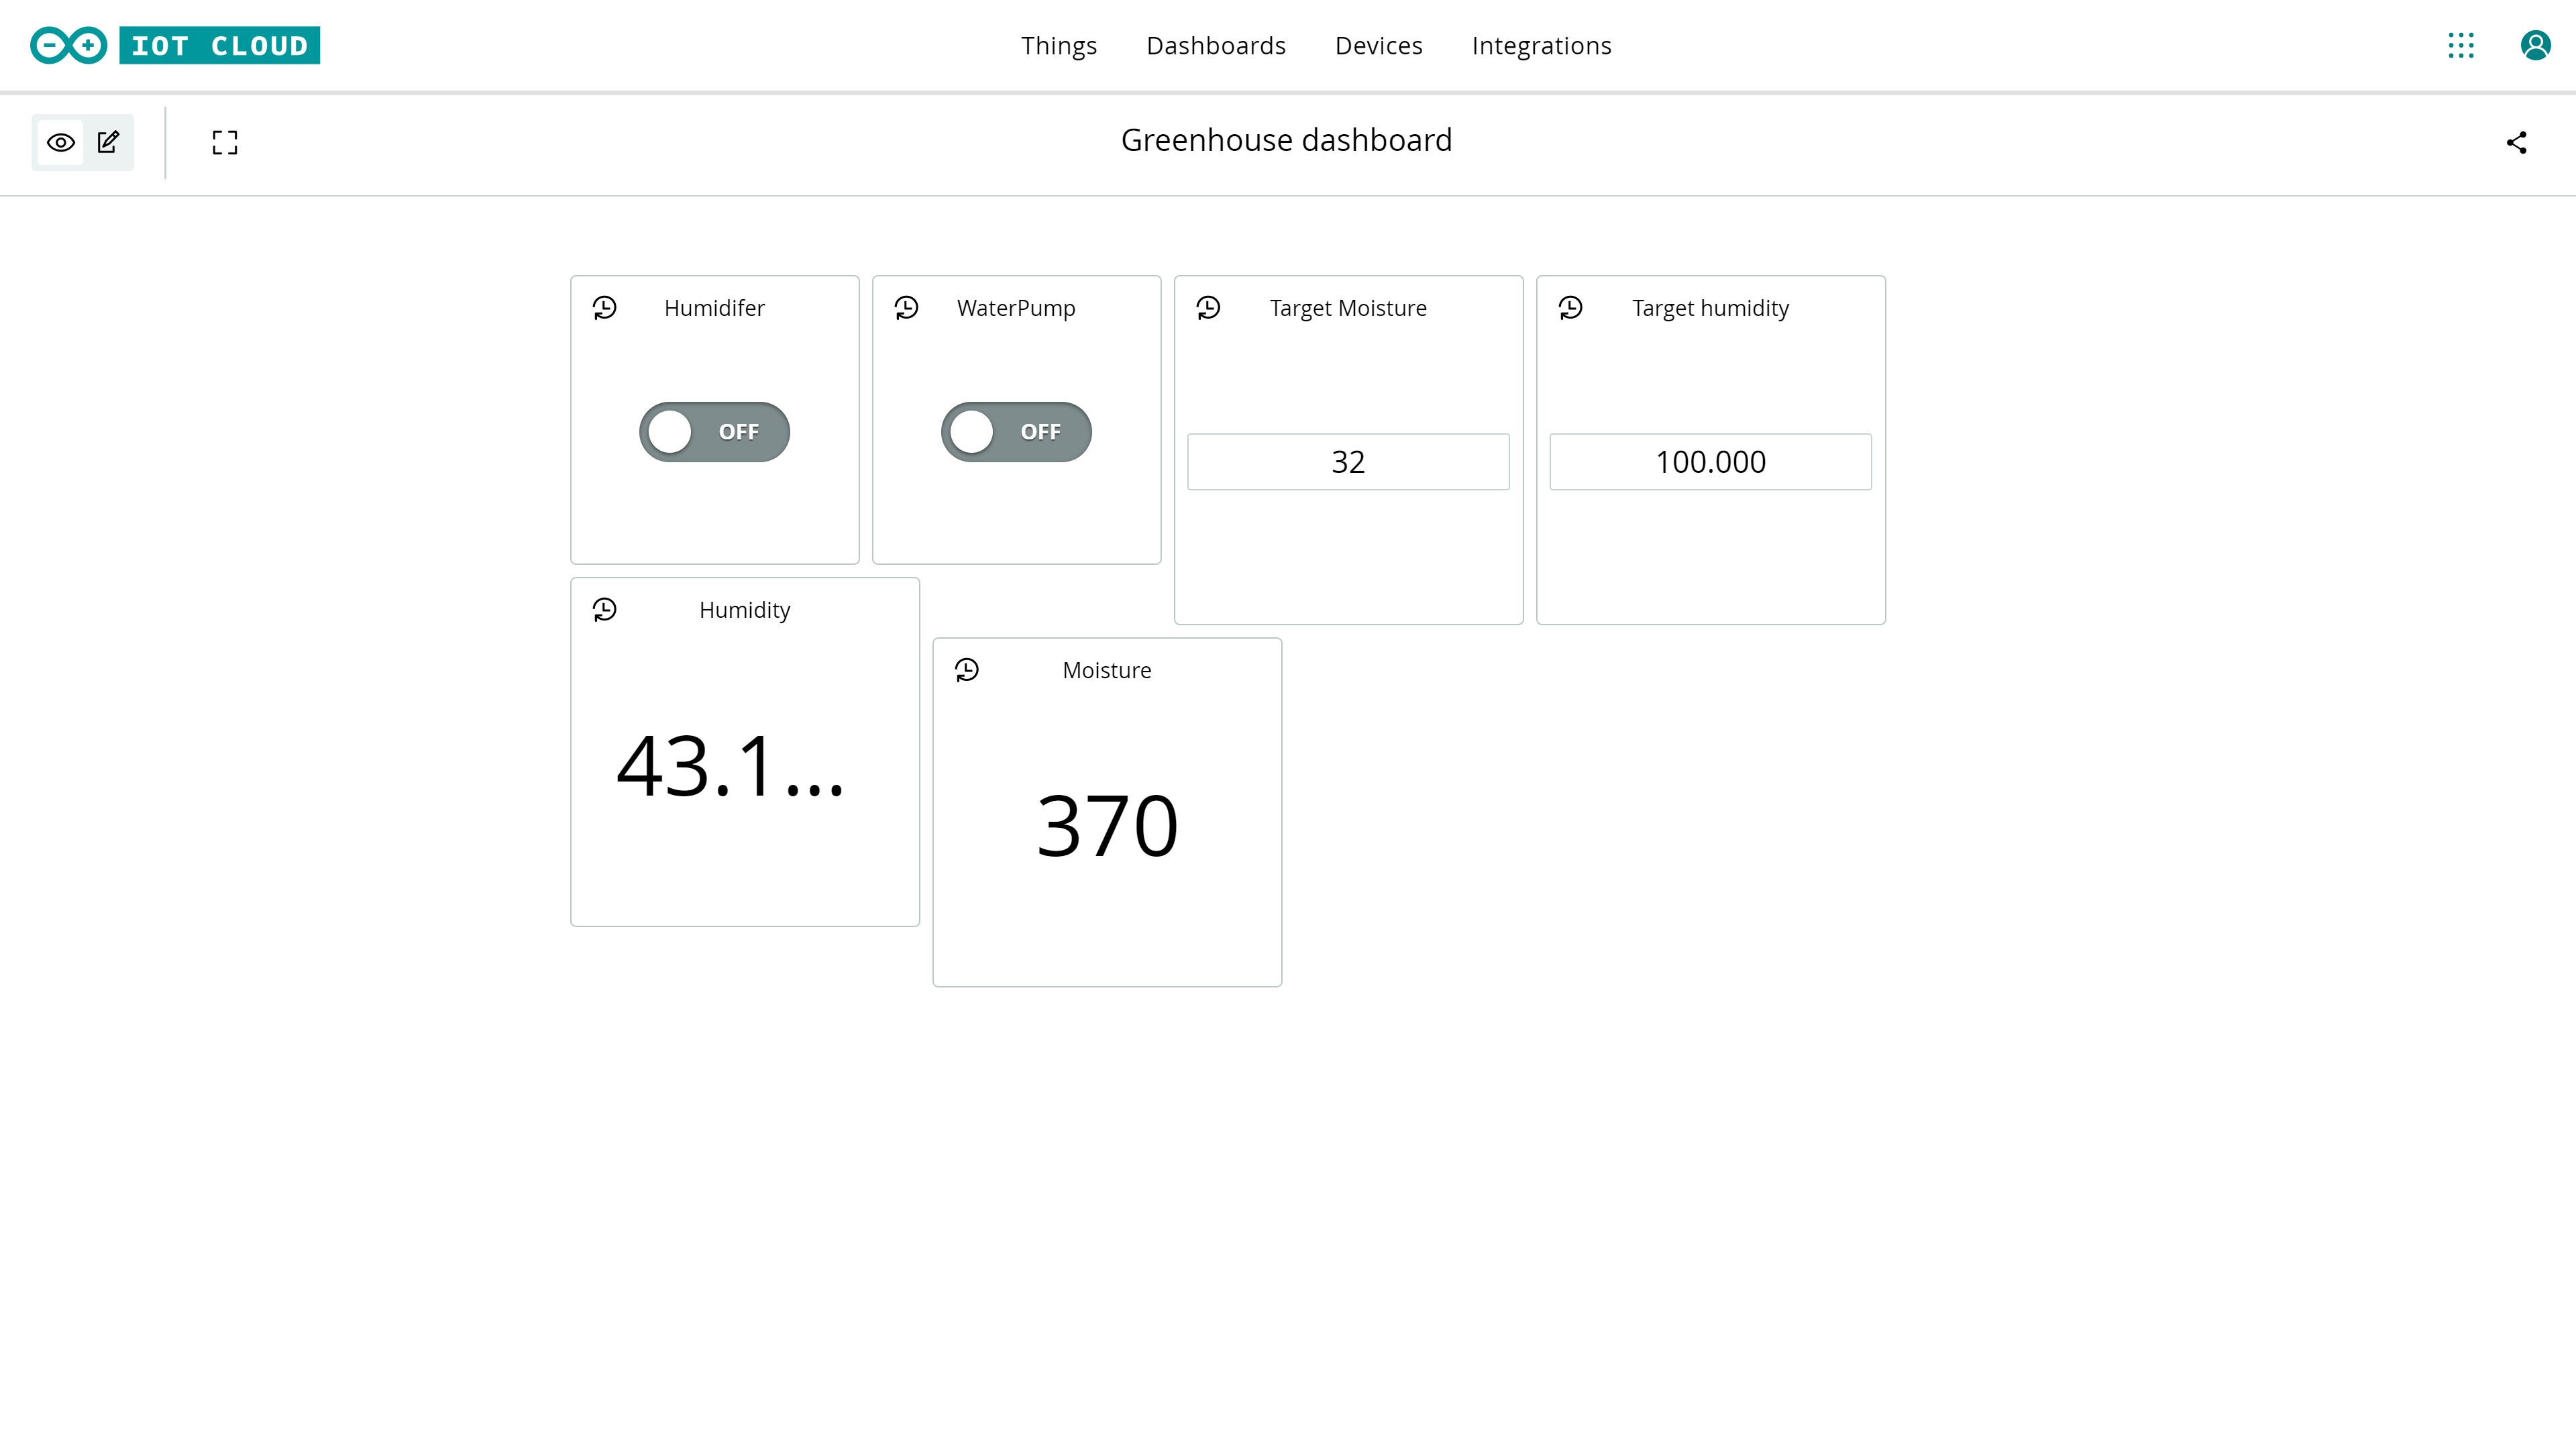
Task: Open the Integrations page
Action: click(1541, 46)
